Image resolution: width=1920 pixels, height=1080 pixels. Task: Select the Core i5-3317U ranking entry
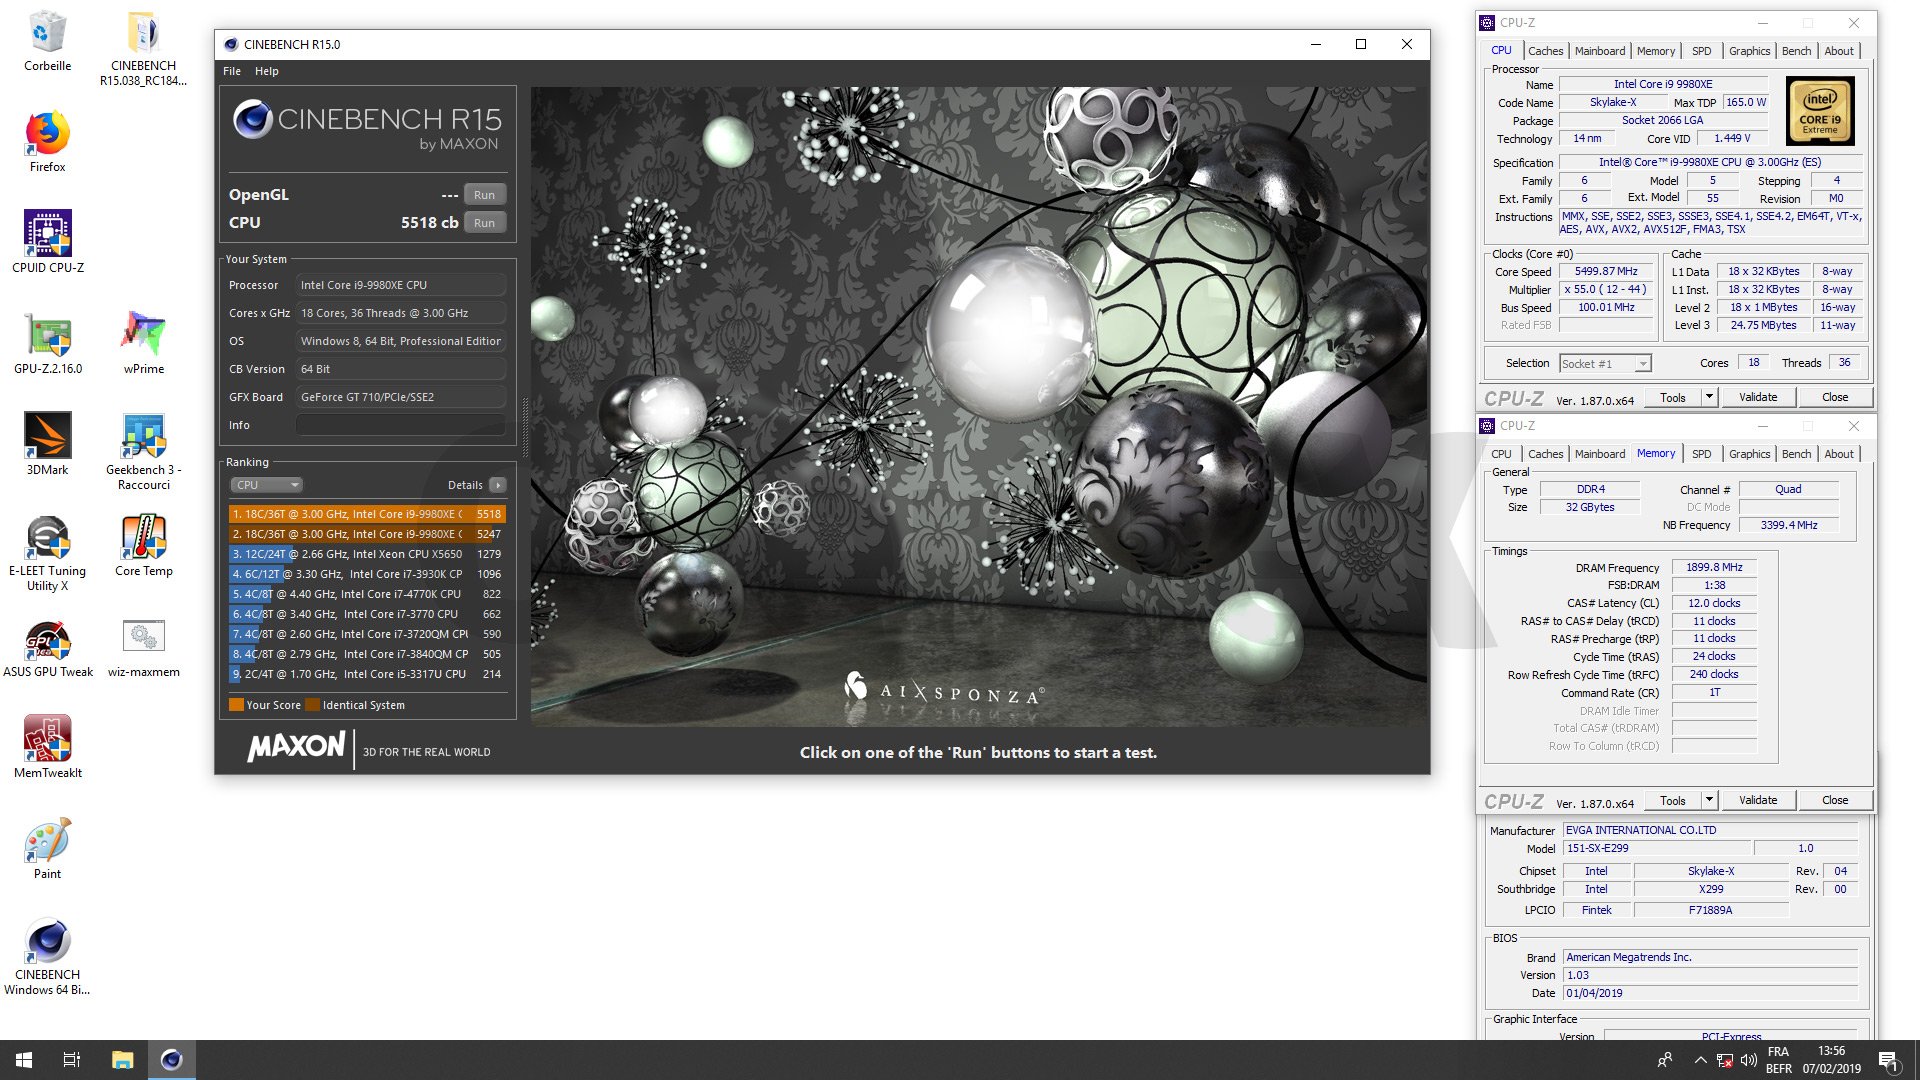367,674
